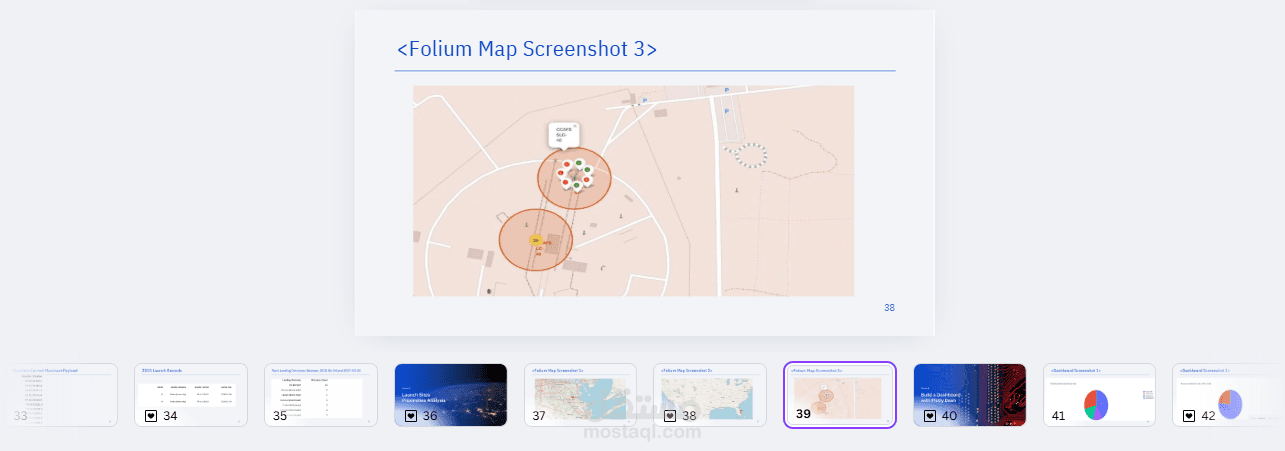This screenshot has height=451, width=1285.
Task: Click the heart icon on slide 34
Action: coord(151,415)
